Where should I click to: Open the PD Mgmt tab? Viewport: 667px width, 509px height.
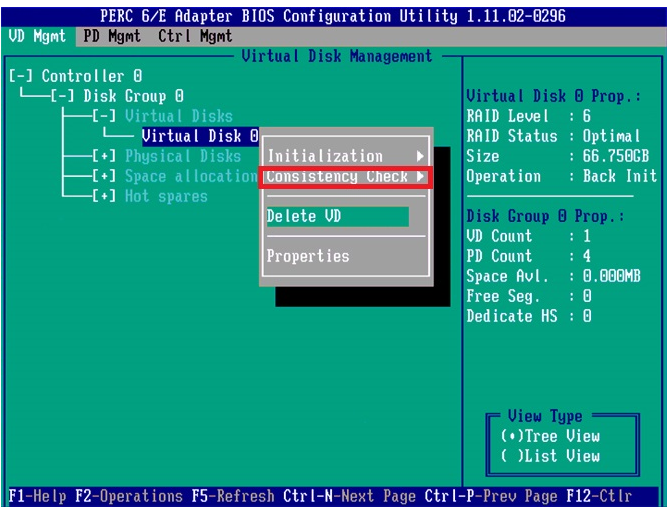(x=111, y=36)
